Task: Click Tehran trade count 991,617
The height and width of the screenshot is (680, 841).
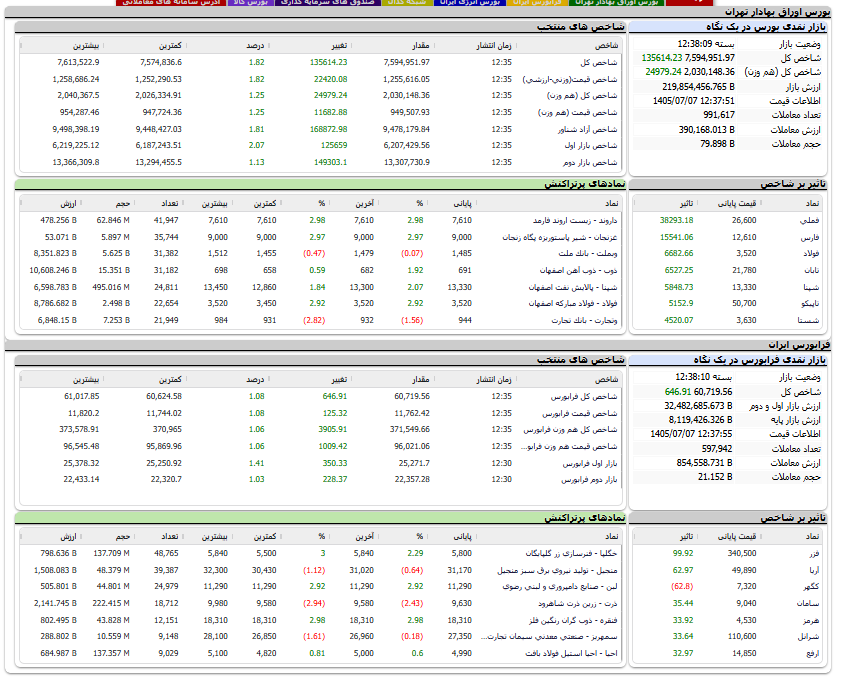Action: coord(719,115)
